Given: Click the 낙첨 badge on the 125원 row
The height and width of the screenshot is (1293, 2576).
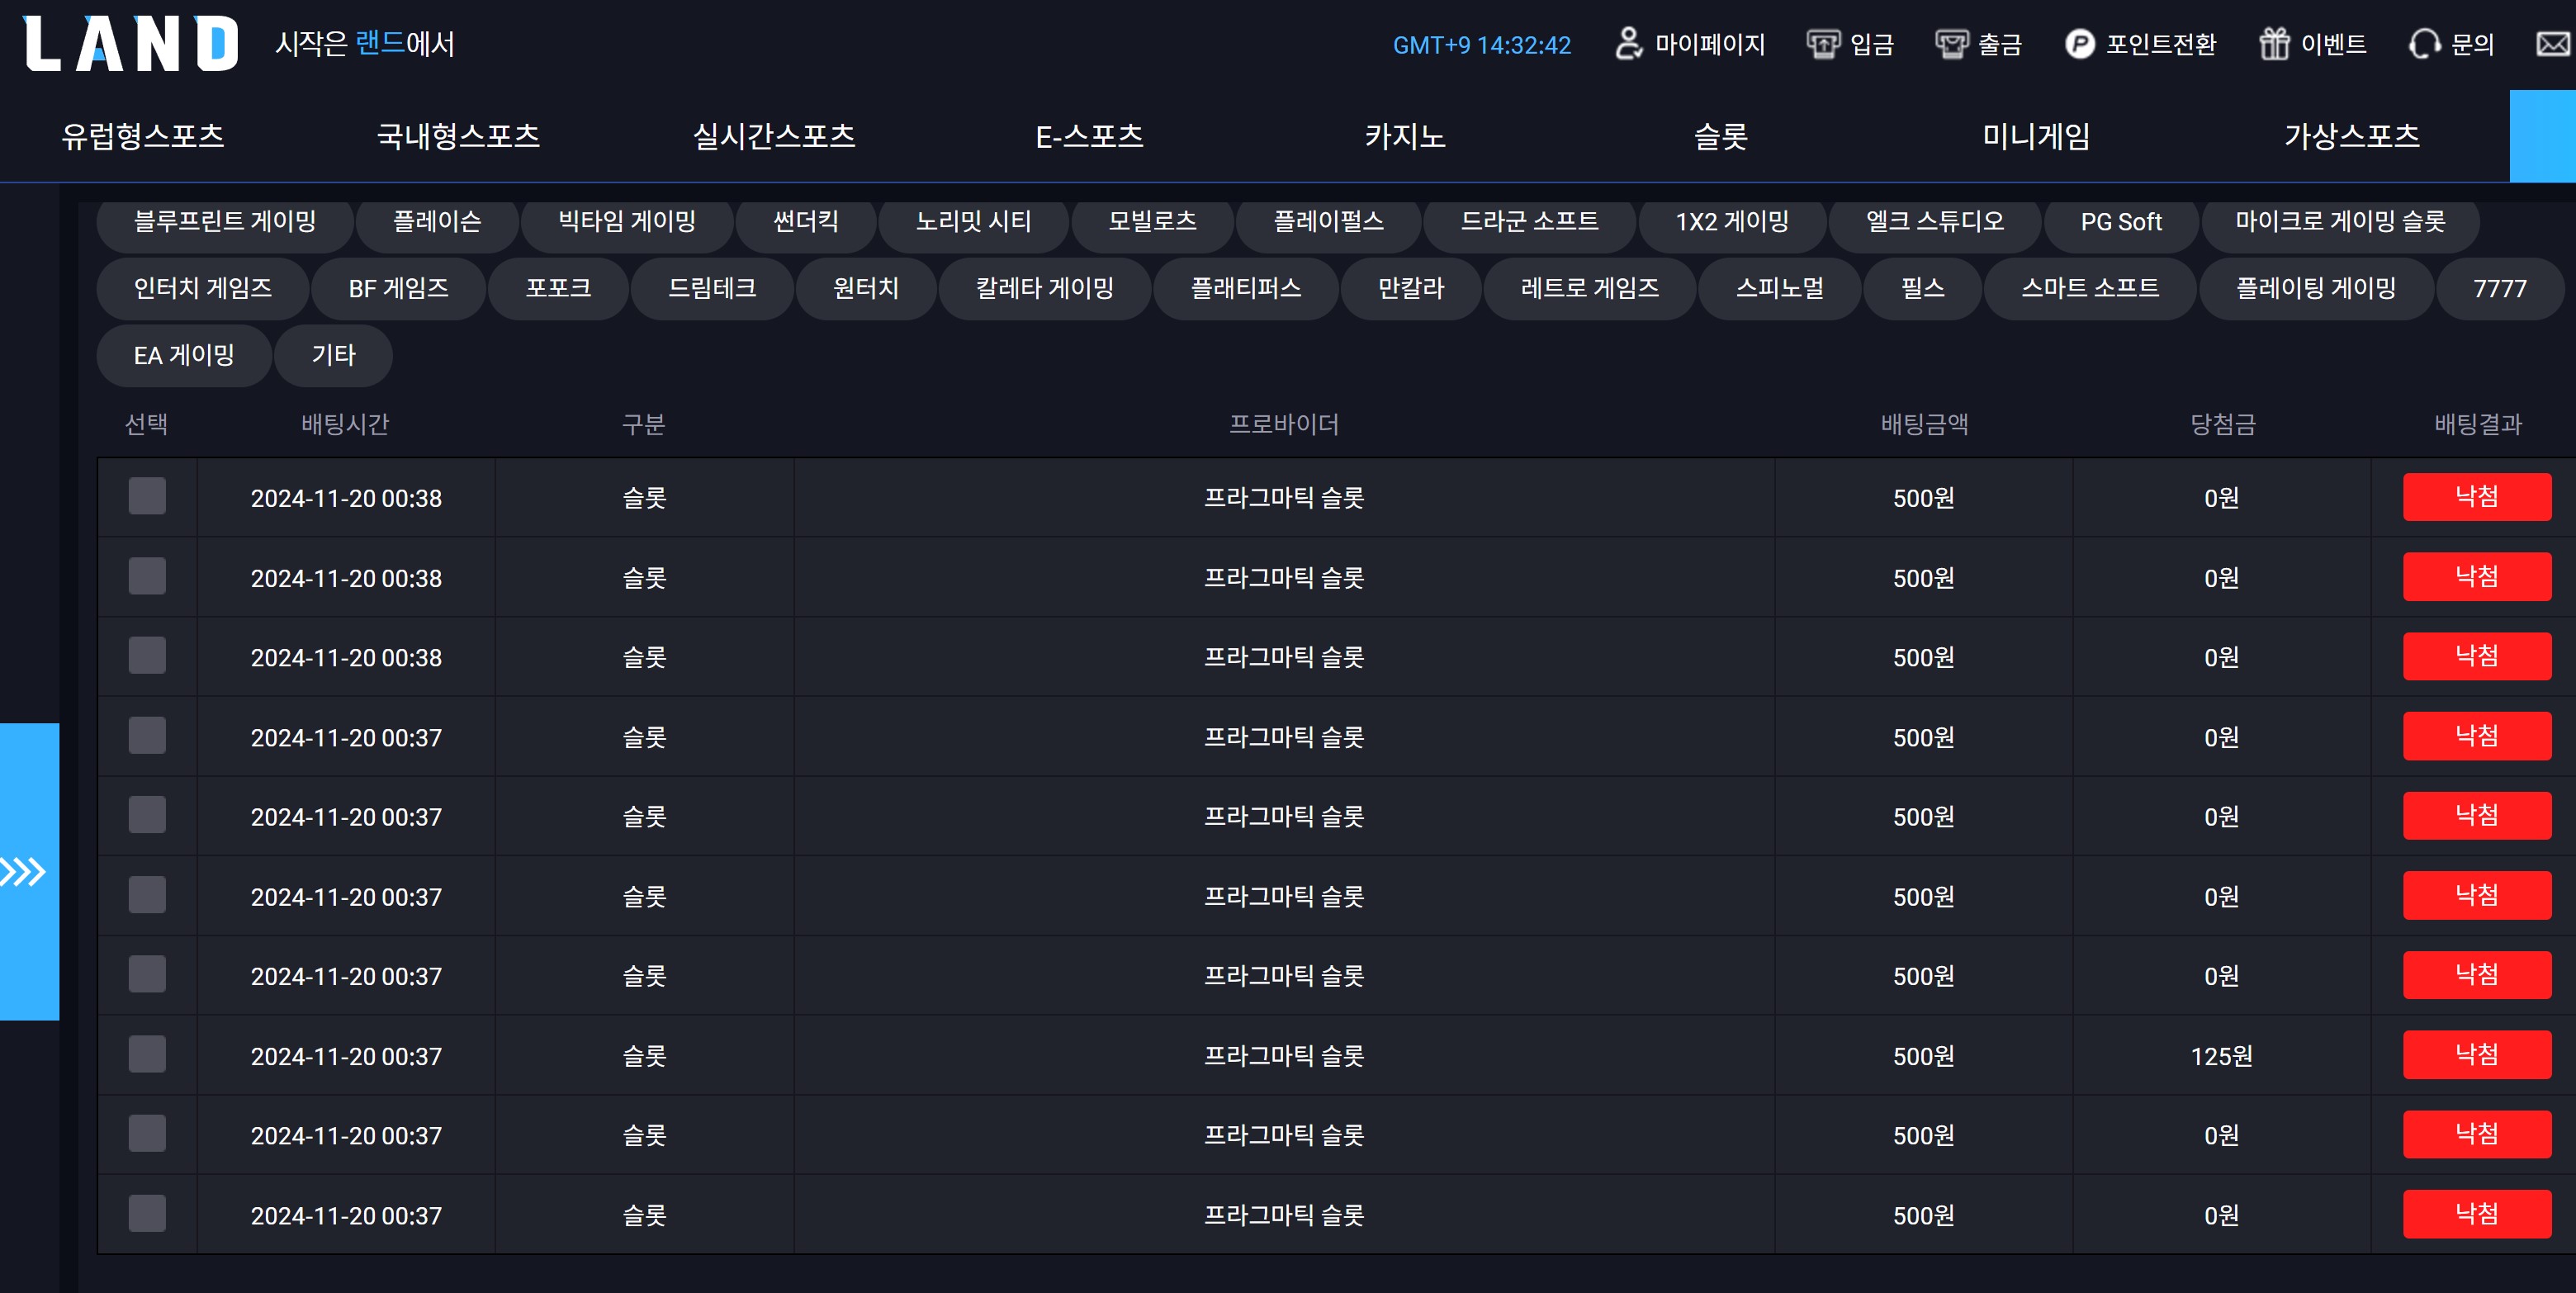Looking at the screenshot, I should [x=2477, y=1054].
